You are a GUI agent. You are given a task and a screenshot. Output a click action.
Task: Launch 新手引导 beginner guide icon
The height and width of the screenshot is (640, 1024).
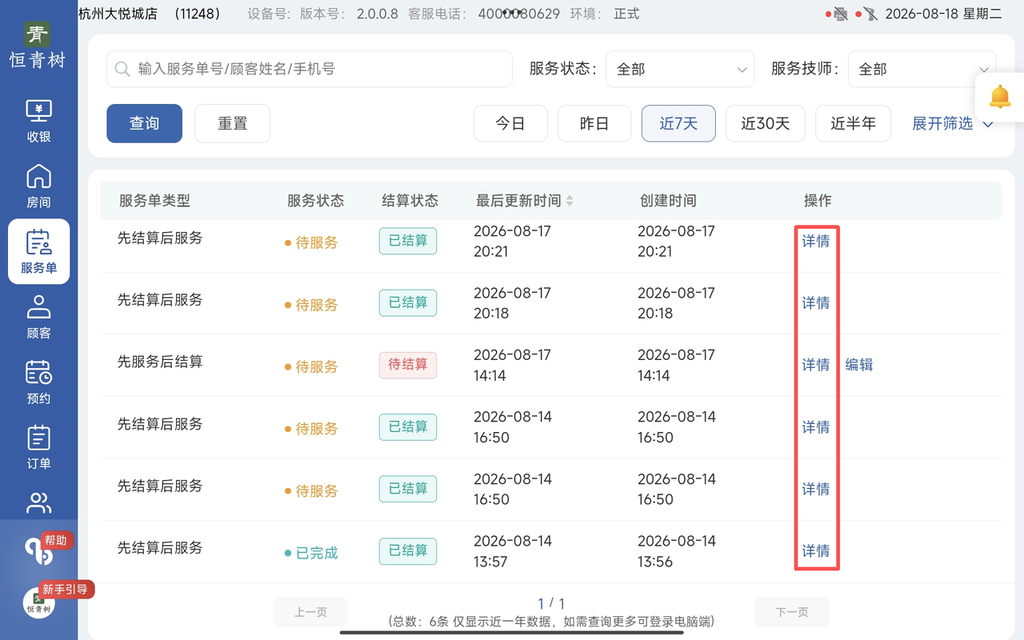point(39,602)
